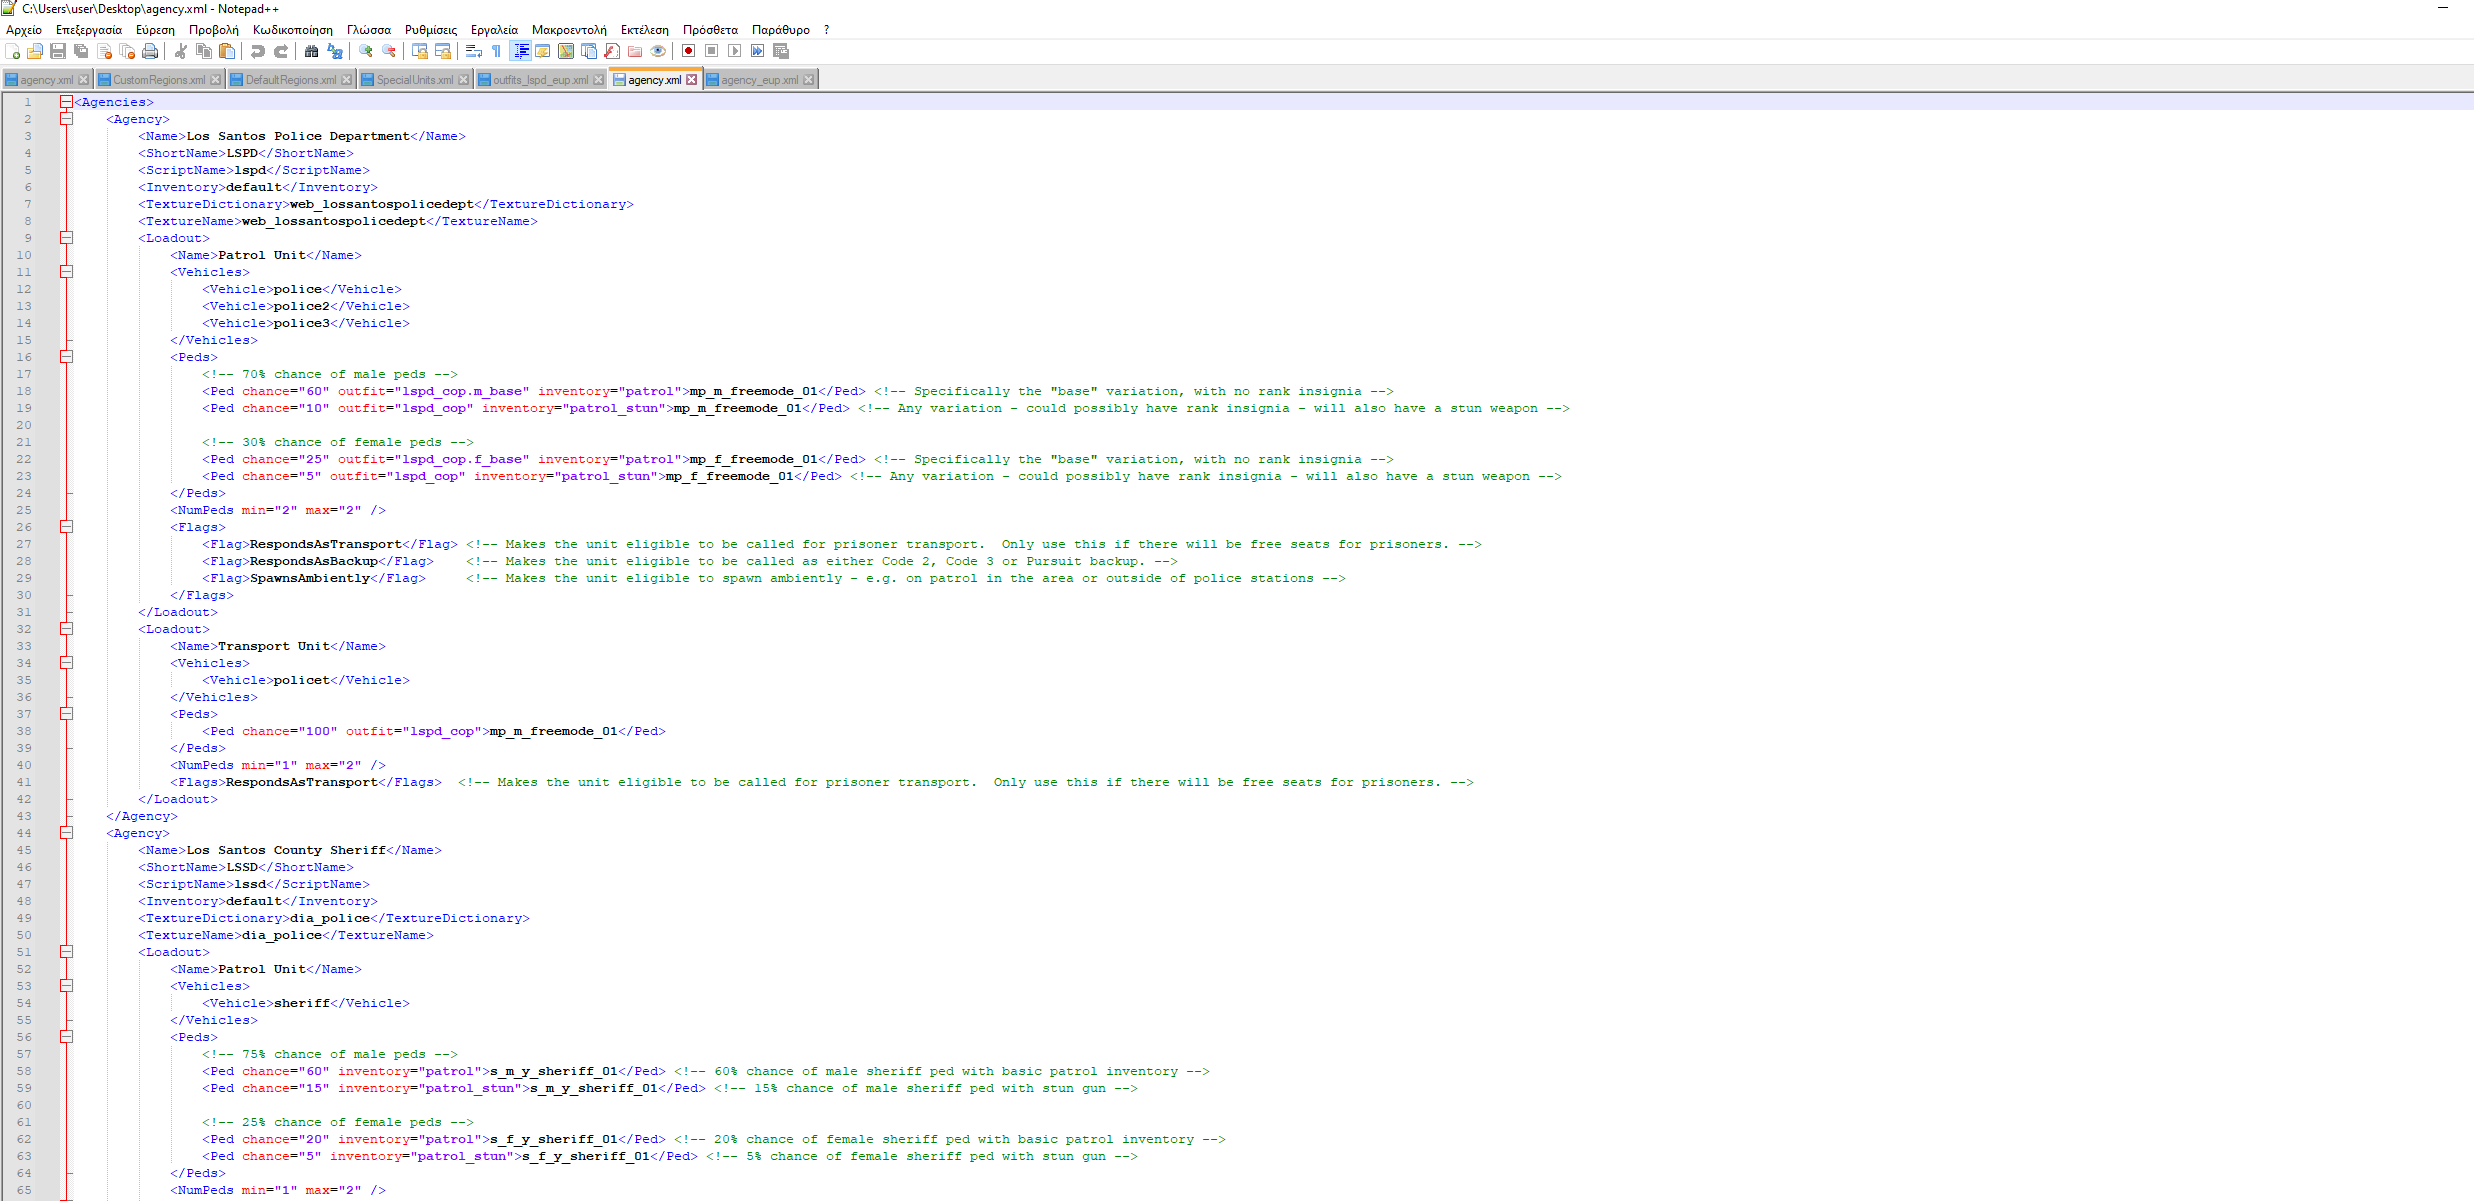Click the Undo arrow icon

pos(258,51)
